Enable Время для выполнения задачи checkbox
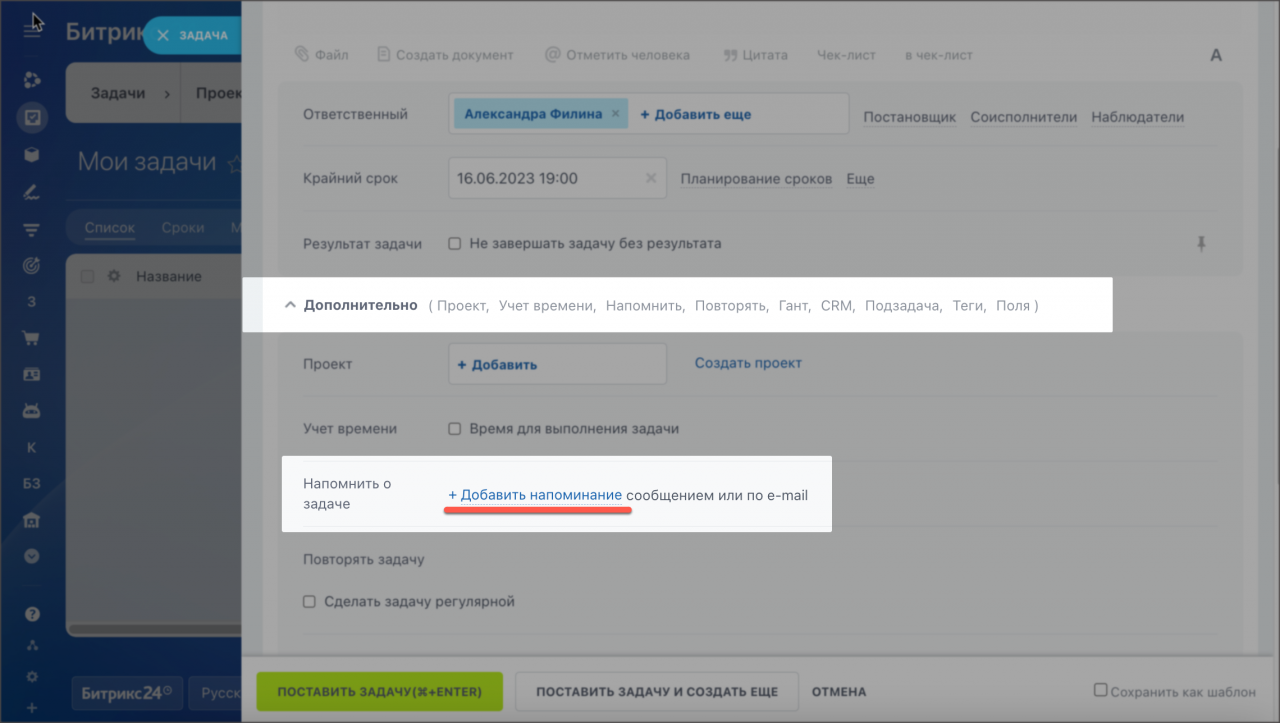 (x=454, y=429)
